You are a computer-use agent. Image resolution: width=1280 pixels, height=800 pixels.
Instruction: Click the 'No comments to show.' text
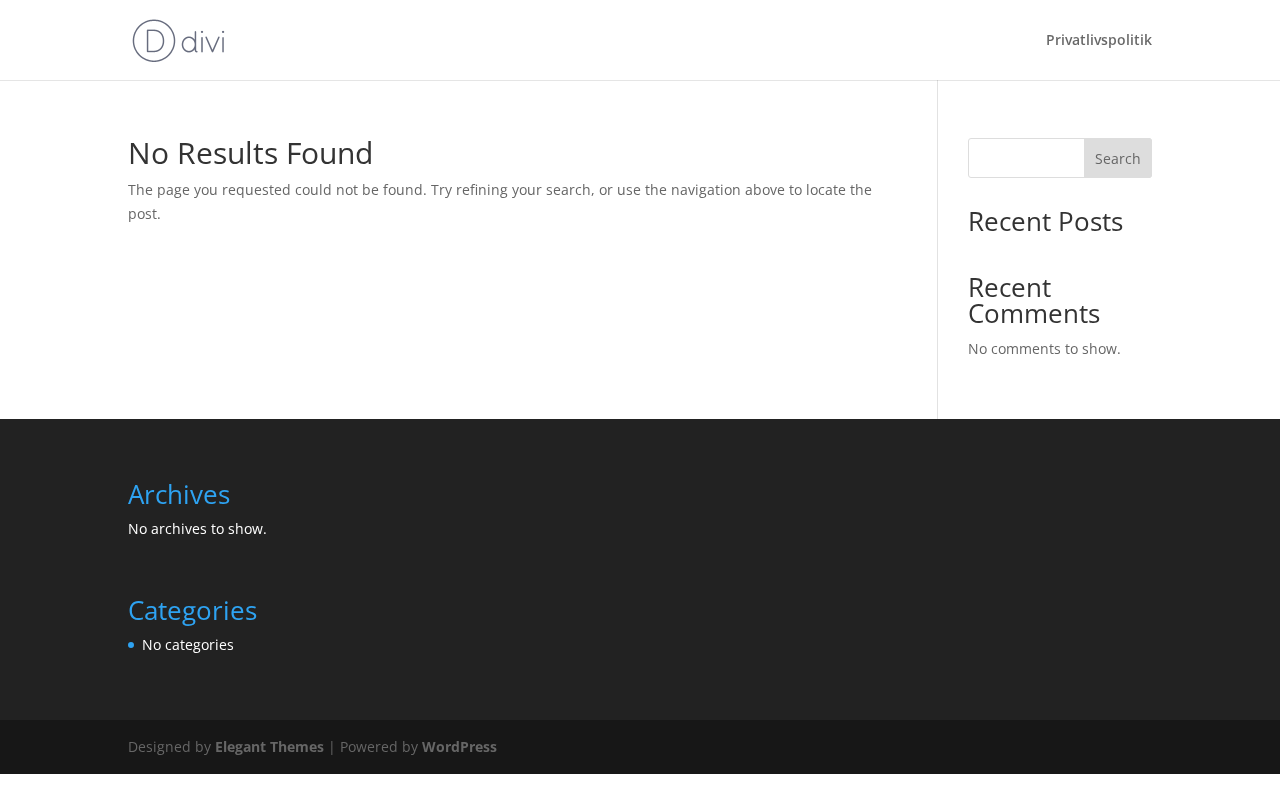click(1044, 349)
